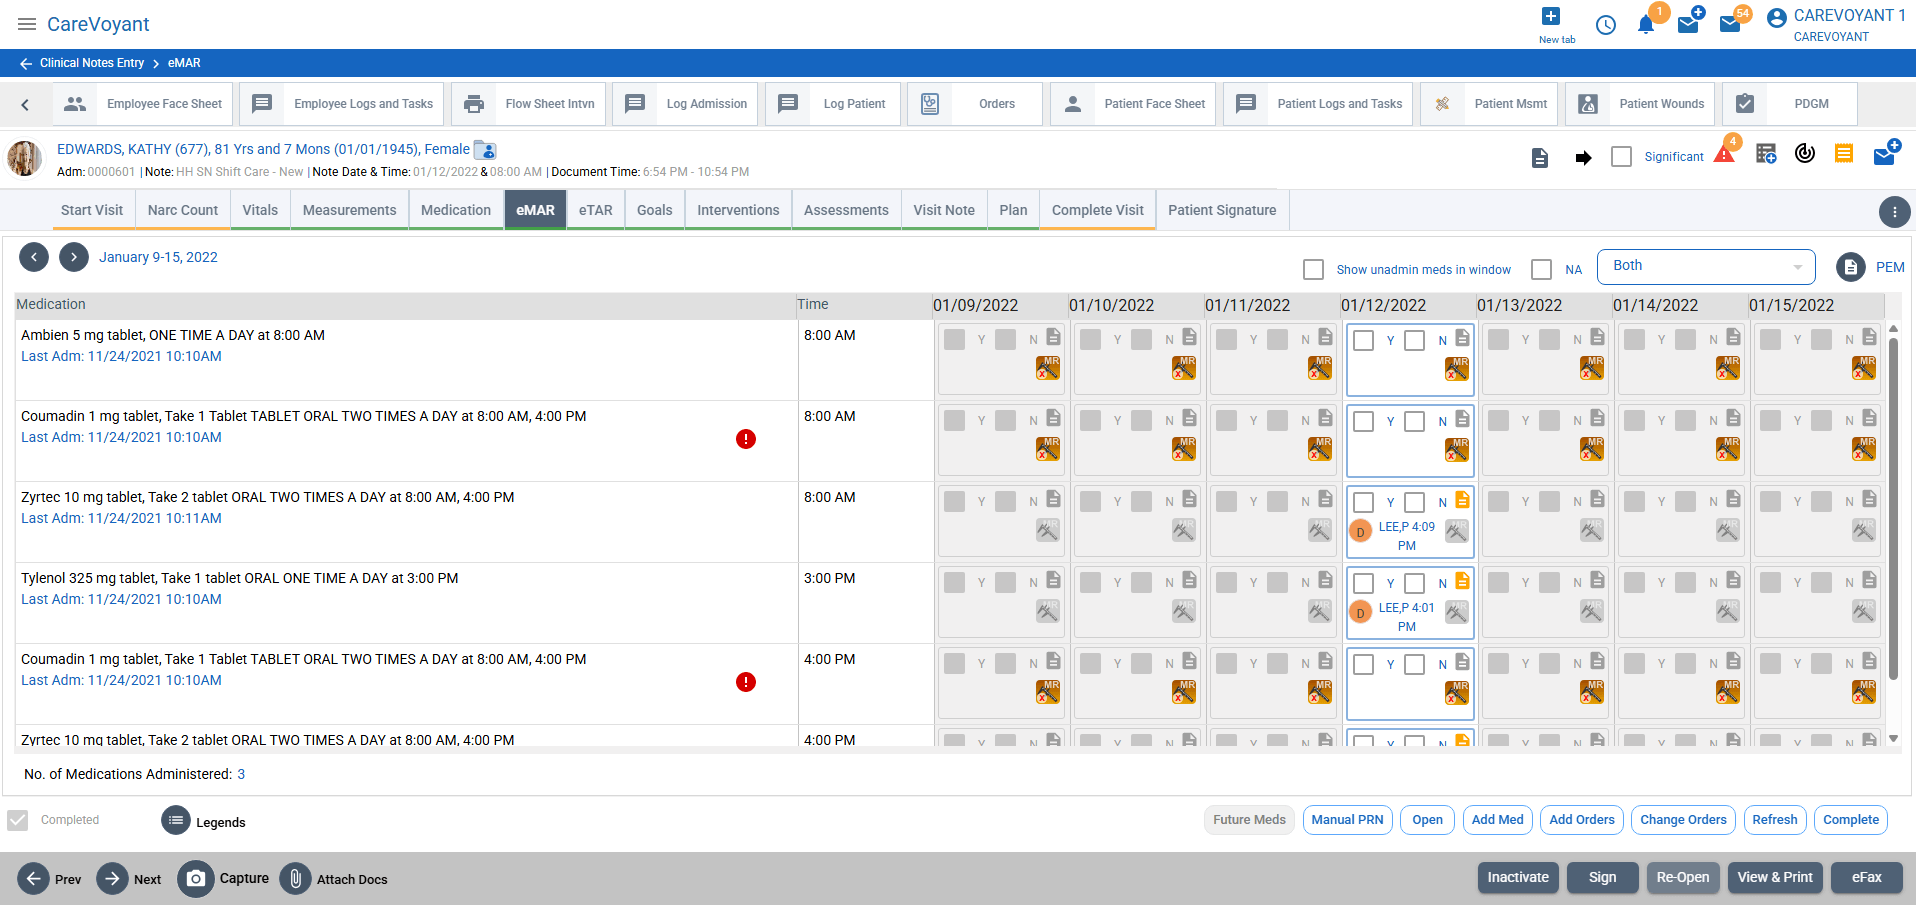Screen dimensions: 1916x905
Task: Click MR icon for Ambien on 01/12/2022
Action: click(1457, 369)
